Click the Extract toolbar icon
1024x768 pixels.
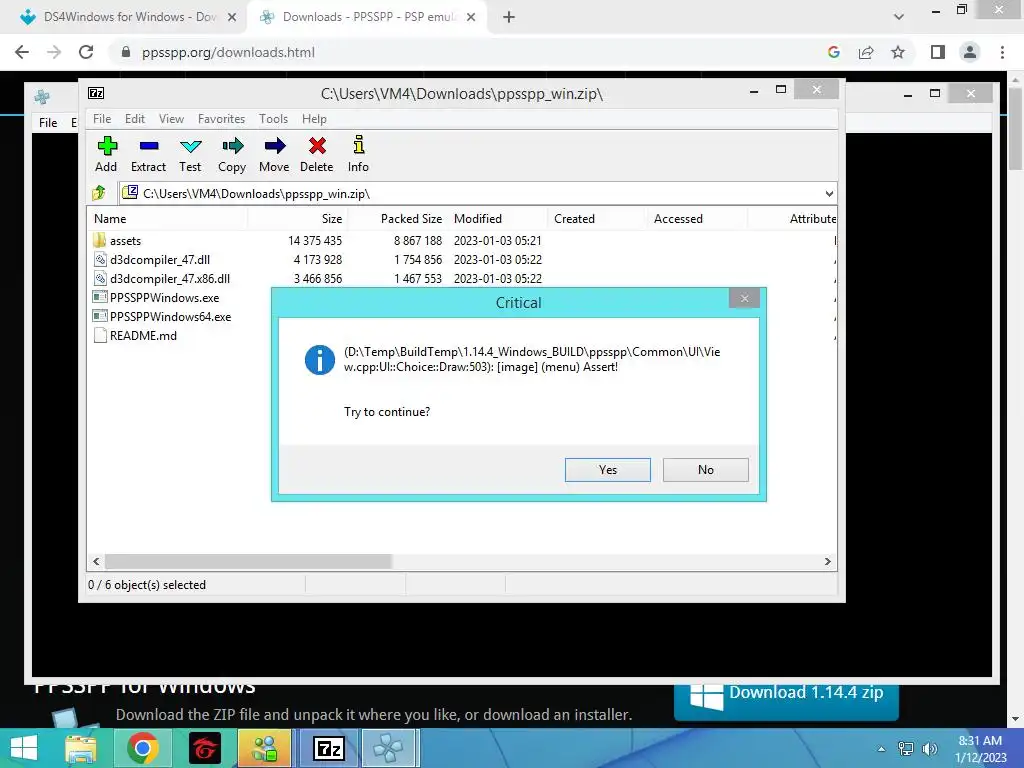coord(149,146)
